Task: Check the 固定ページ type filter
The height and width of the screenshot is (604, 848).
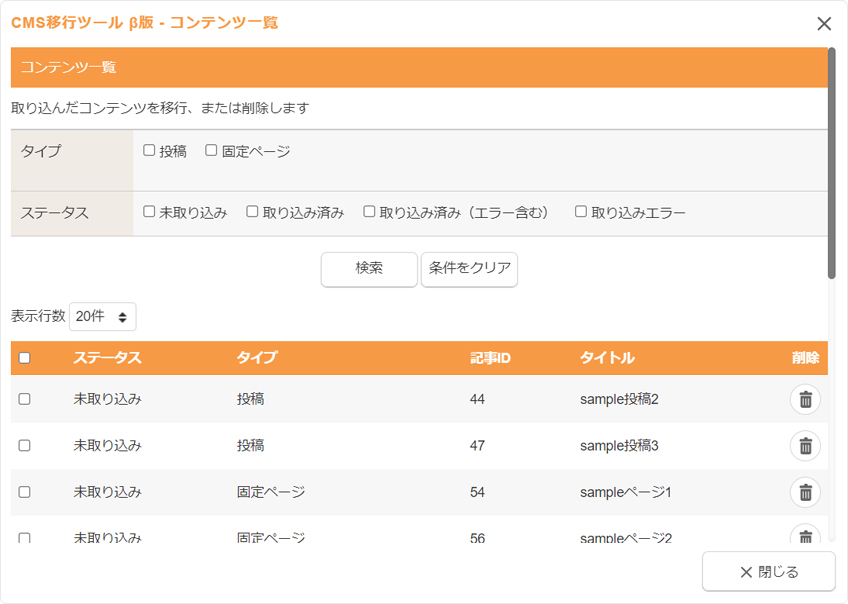Action: 211,151
